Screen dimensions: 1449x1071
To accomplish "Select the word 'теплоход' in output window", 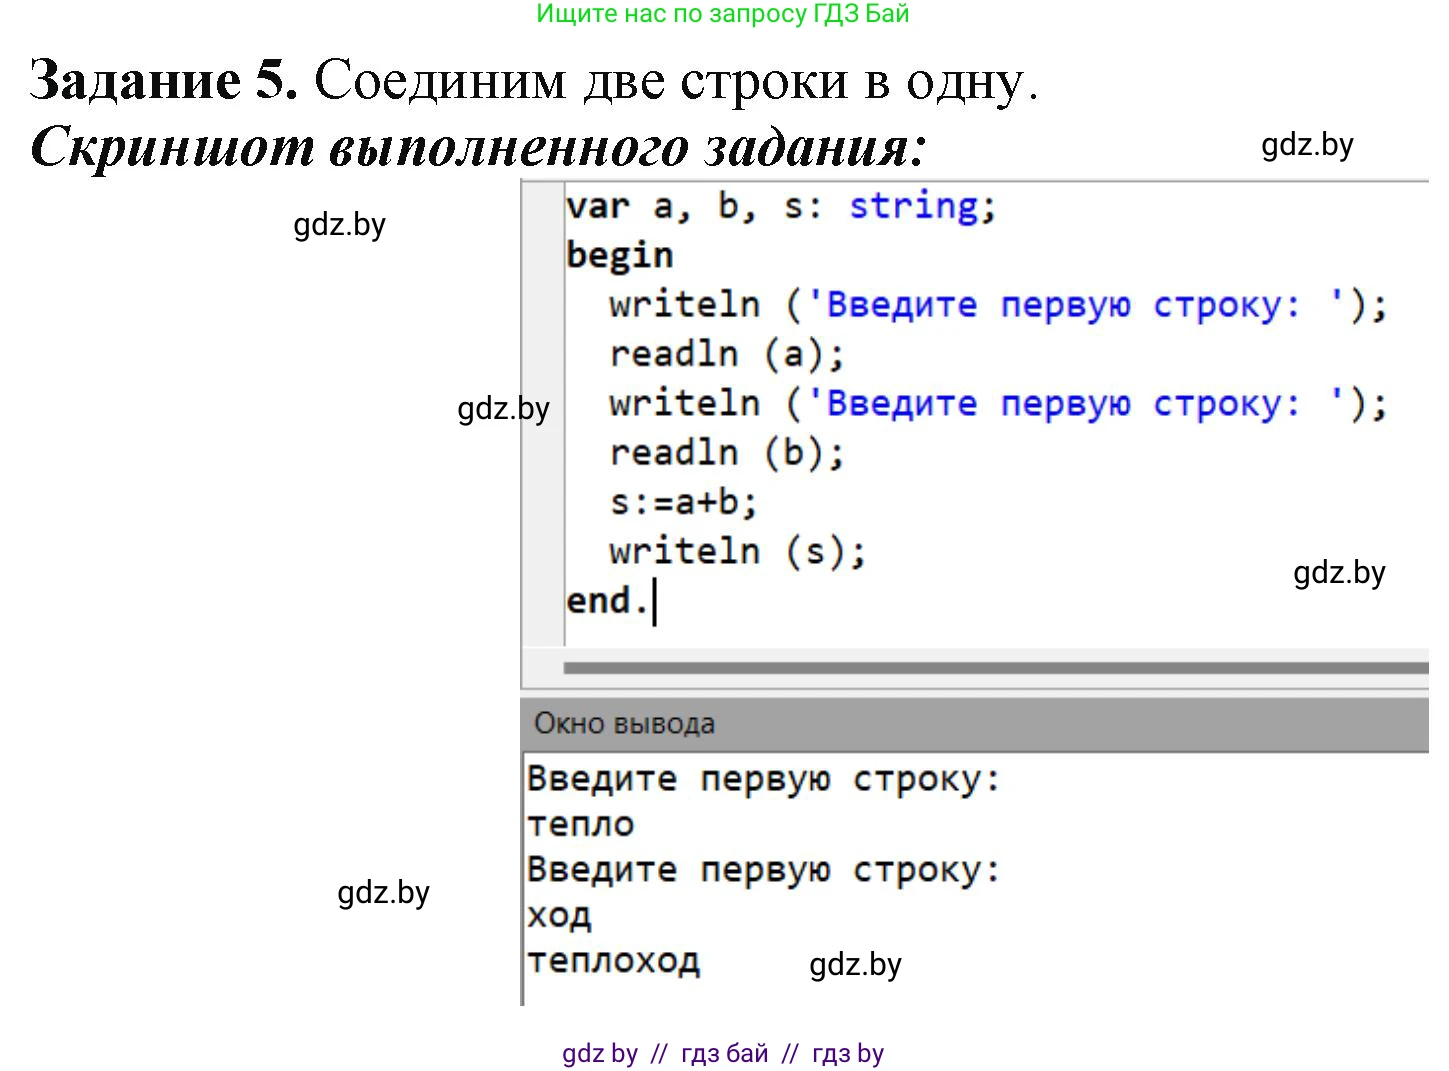I will pyautogui.click(x=614, y=960).
